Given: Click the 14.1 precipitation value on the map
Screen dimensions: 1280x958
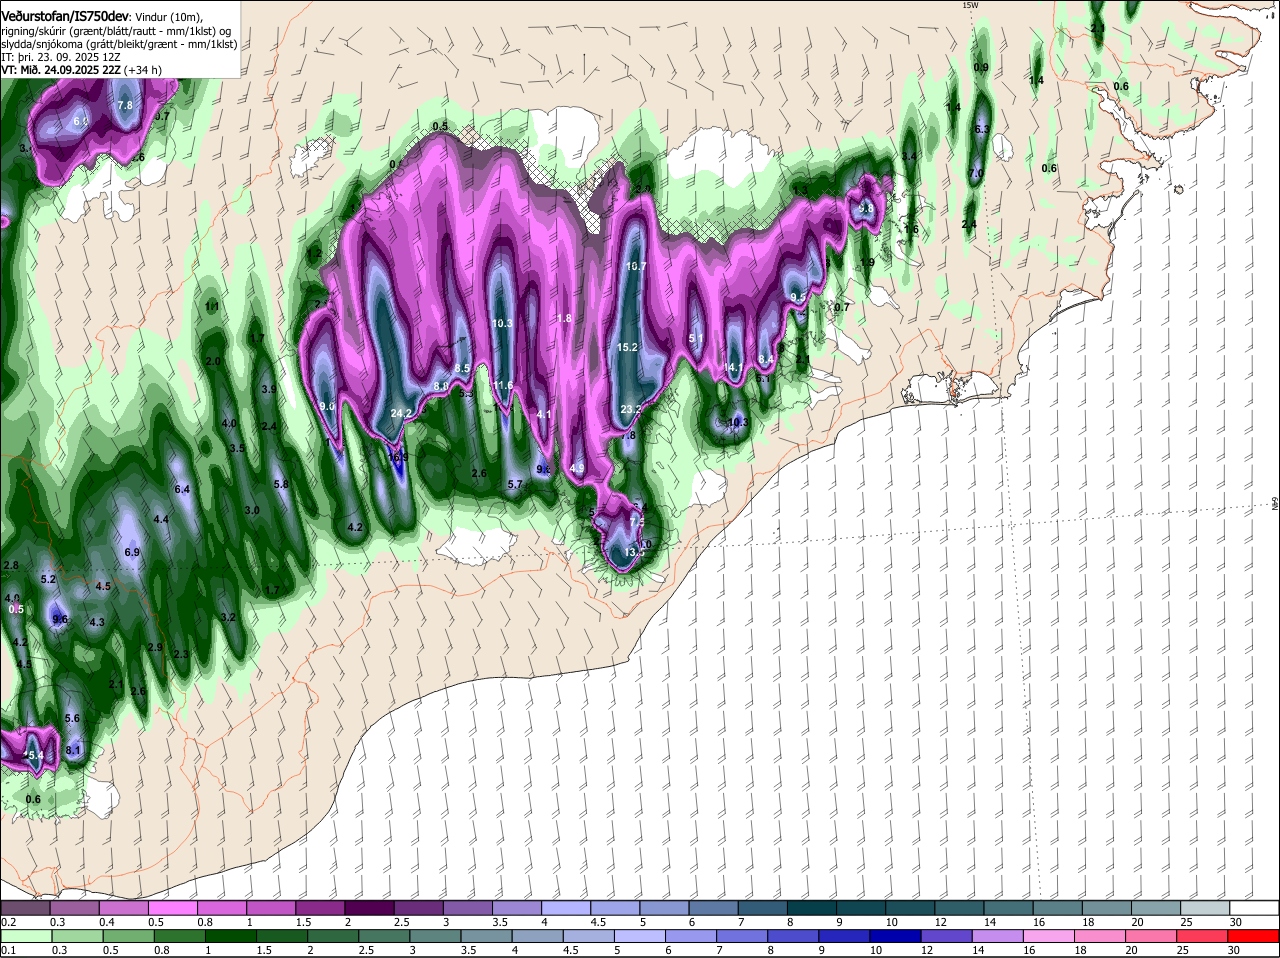Looking at the screenshot, I should pos(733,368).
